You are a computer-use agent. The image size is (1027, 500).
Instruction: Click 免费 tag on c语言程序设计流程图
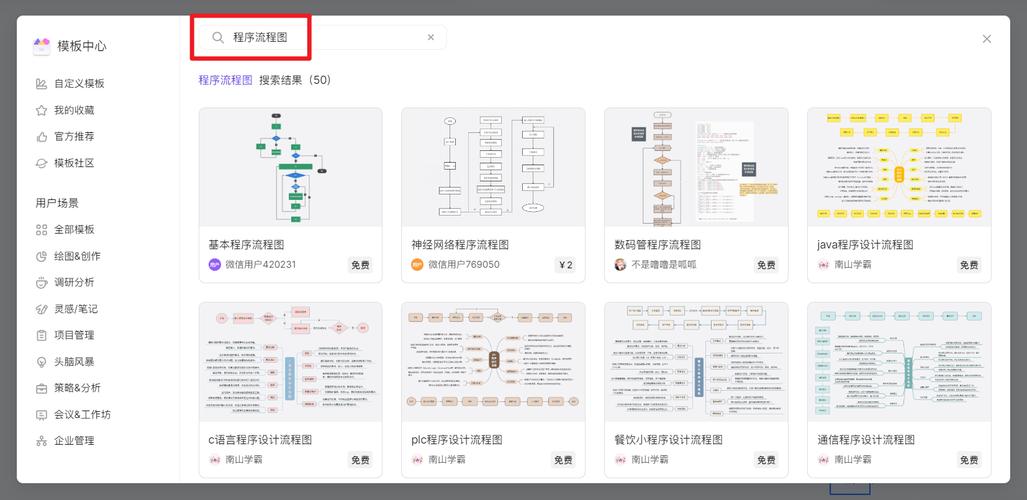(x=360, y=459)
